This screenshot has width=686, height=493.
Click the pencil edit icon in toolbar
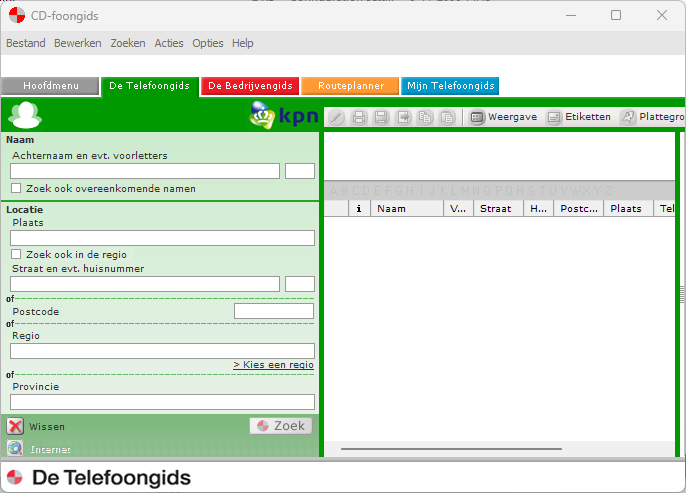click(337, 117)
